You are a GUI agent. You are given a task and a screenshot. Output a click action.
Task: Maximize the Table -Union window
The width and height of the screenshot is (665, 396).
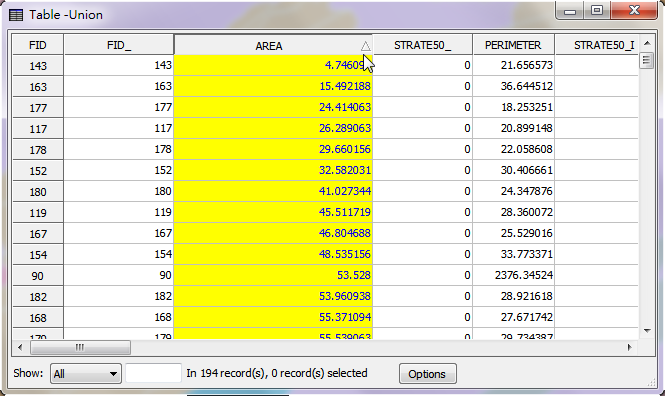coord(597,10)
